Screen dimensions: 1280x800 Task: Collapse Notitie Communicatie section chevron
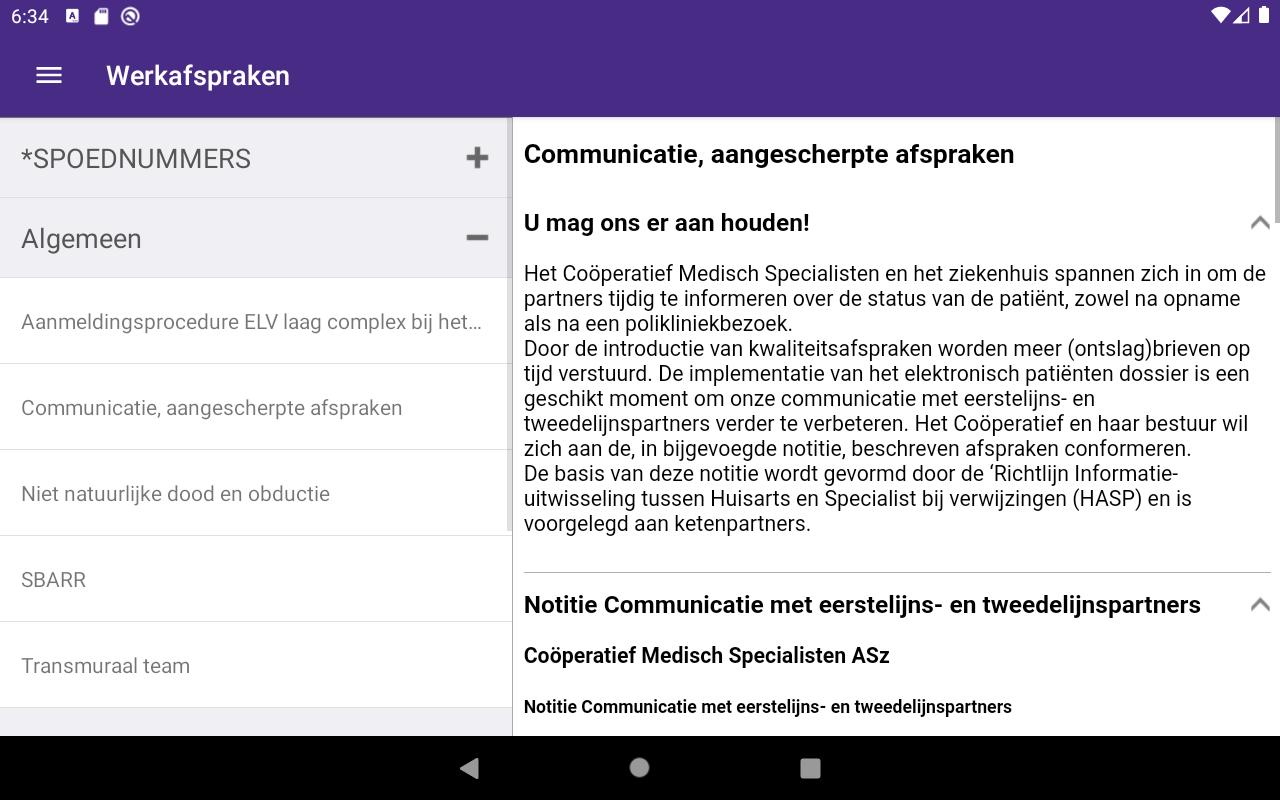point(1260,605)
